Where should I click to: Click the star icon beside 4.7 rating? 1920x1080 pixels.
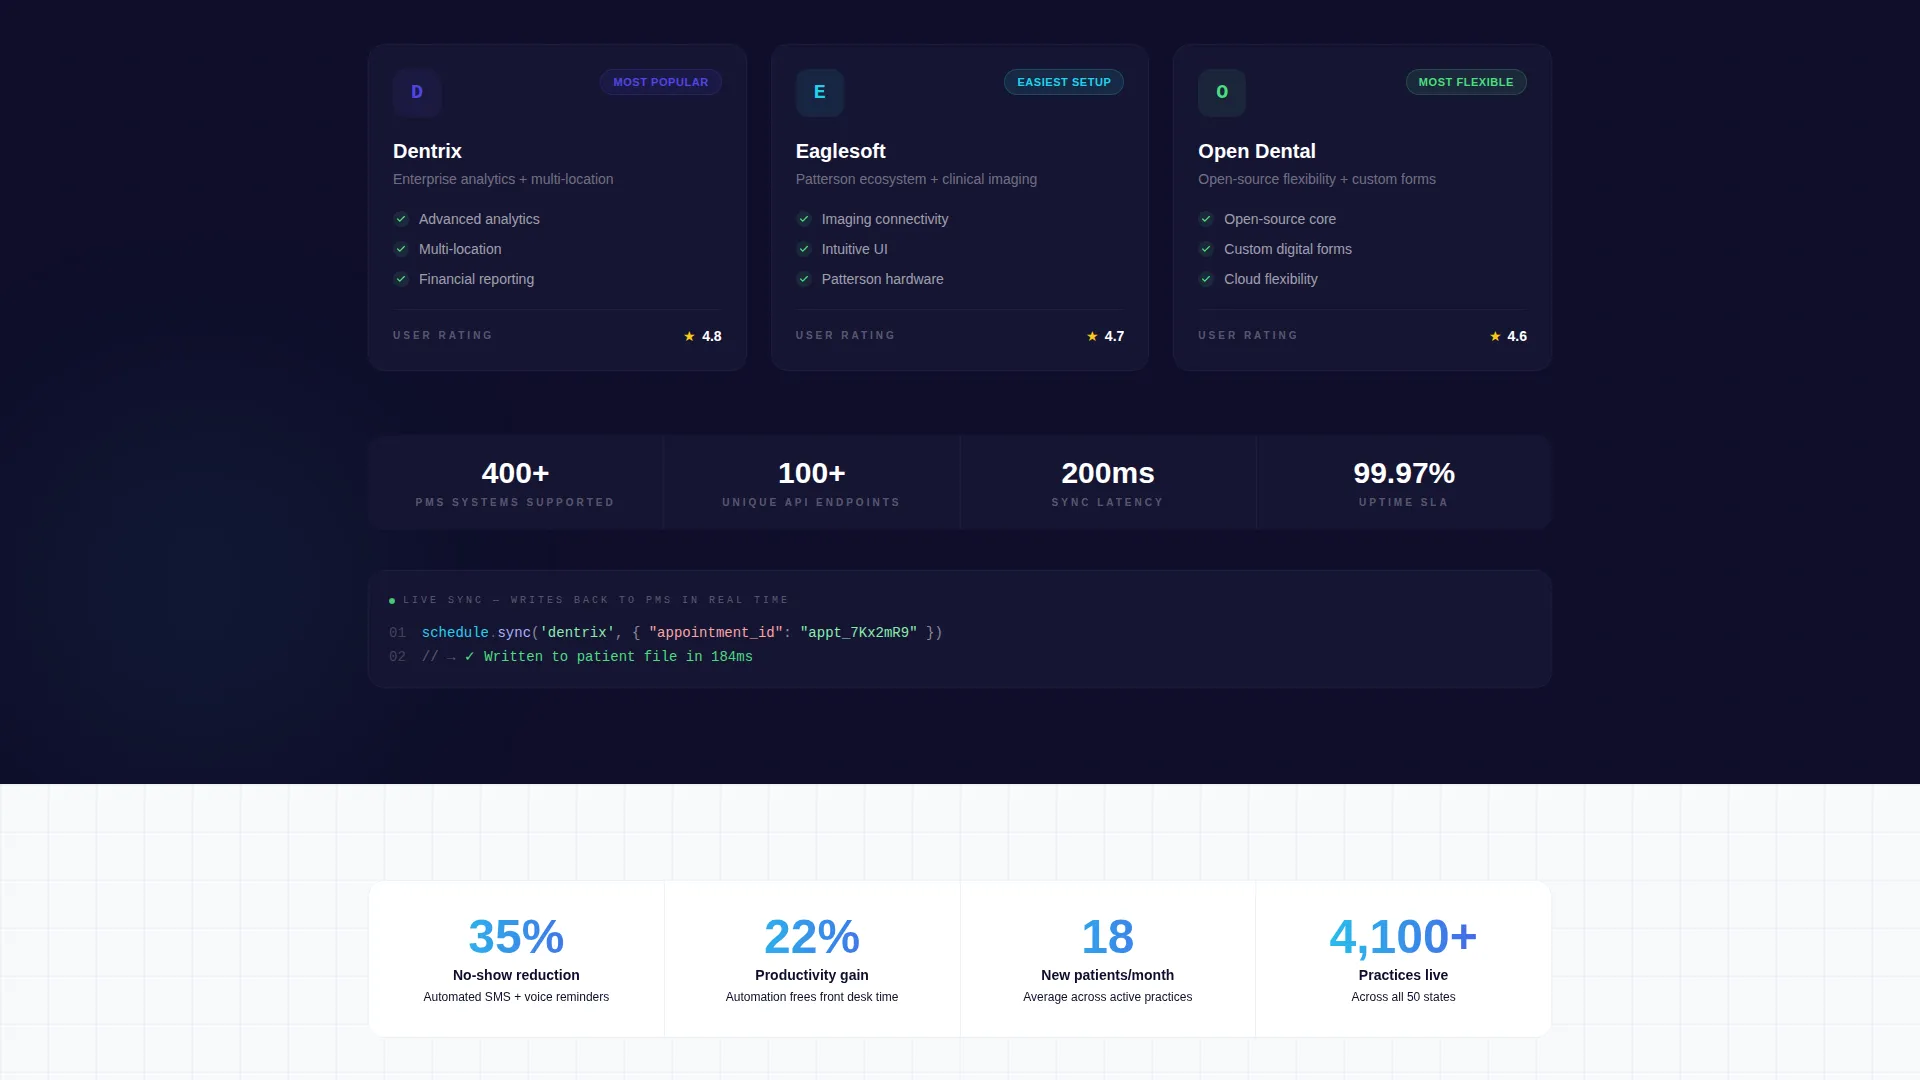[1092, 336]
